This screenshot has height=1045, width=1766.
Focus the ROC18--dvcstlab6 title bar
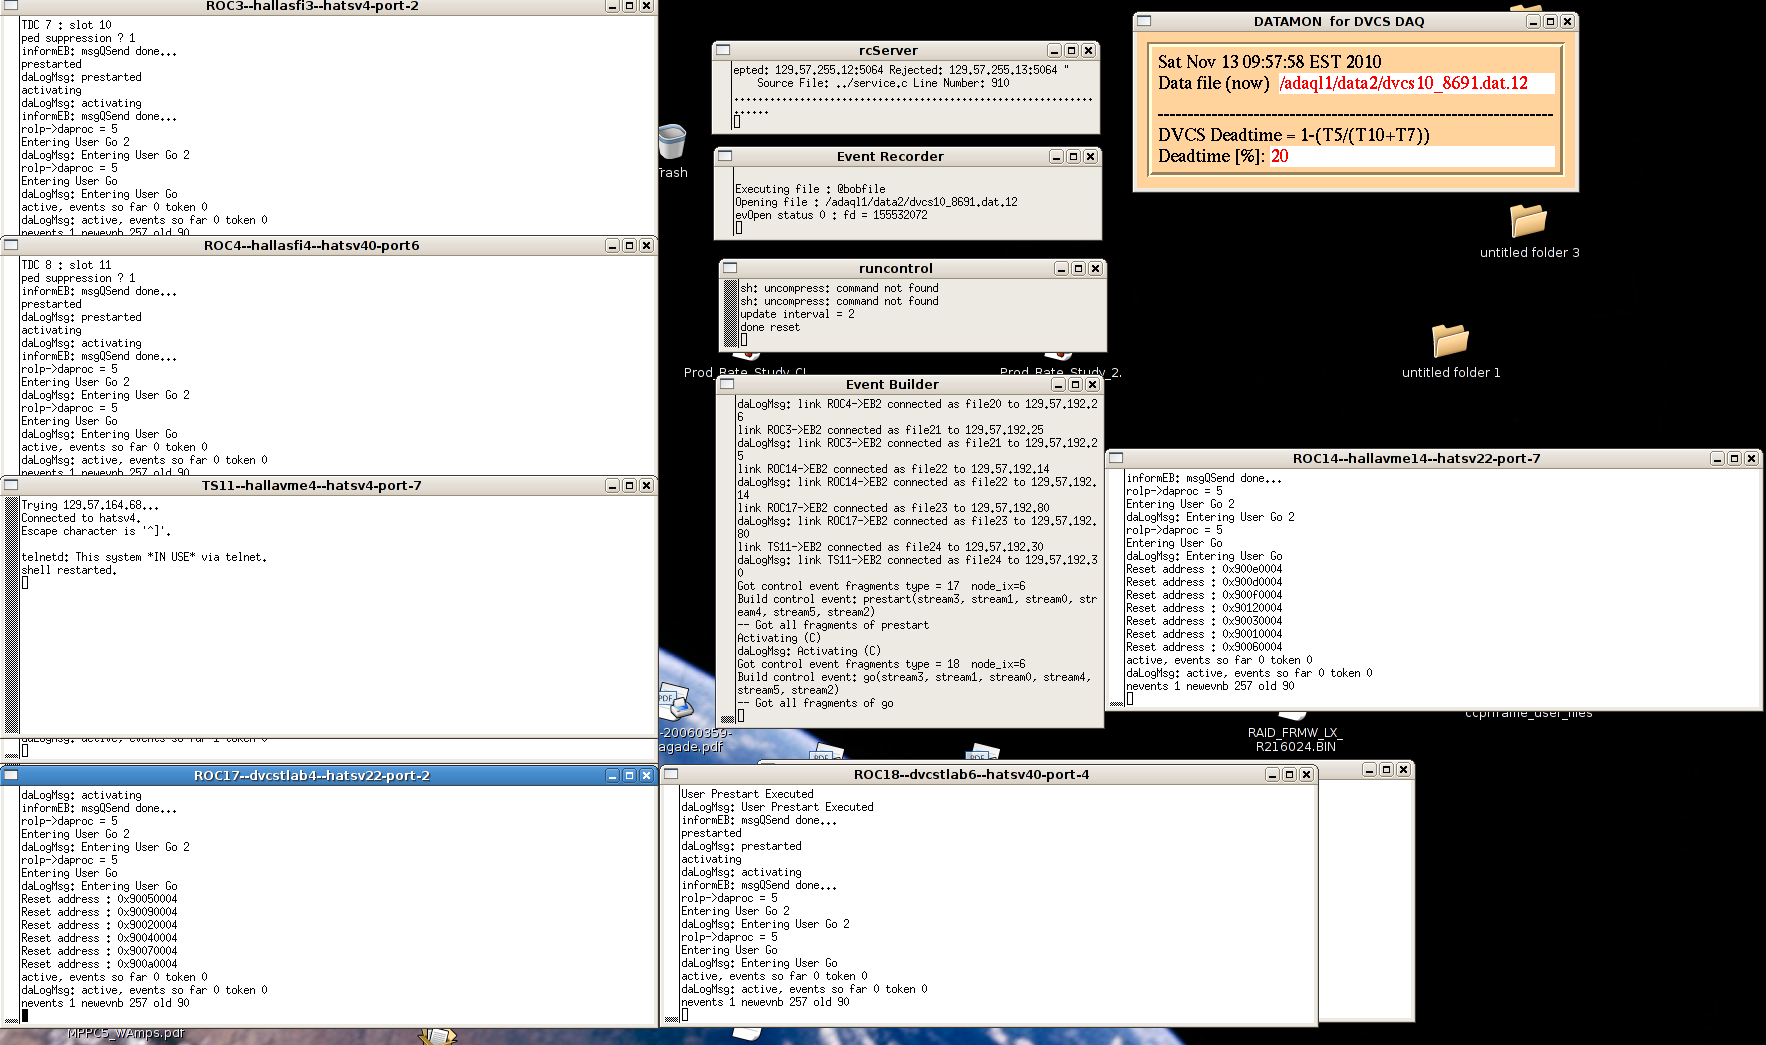(971, 774)
